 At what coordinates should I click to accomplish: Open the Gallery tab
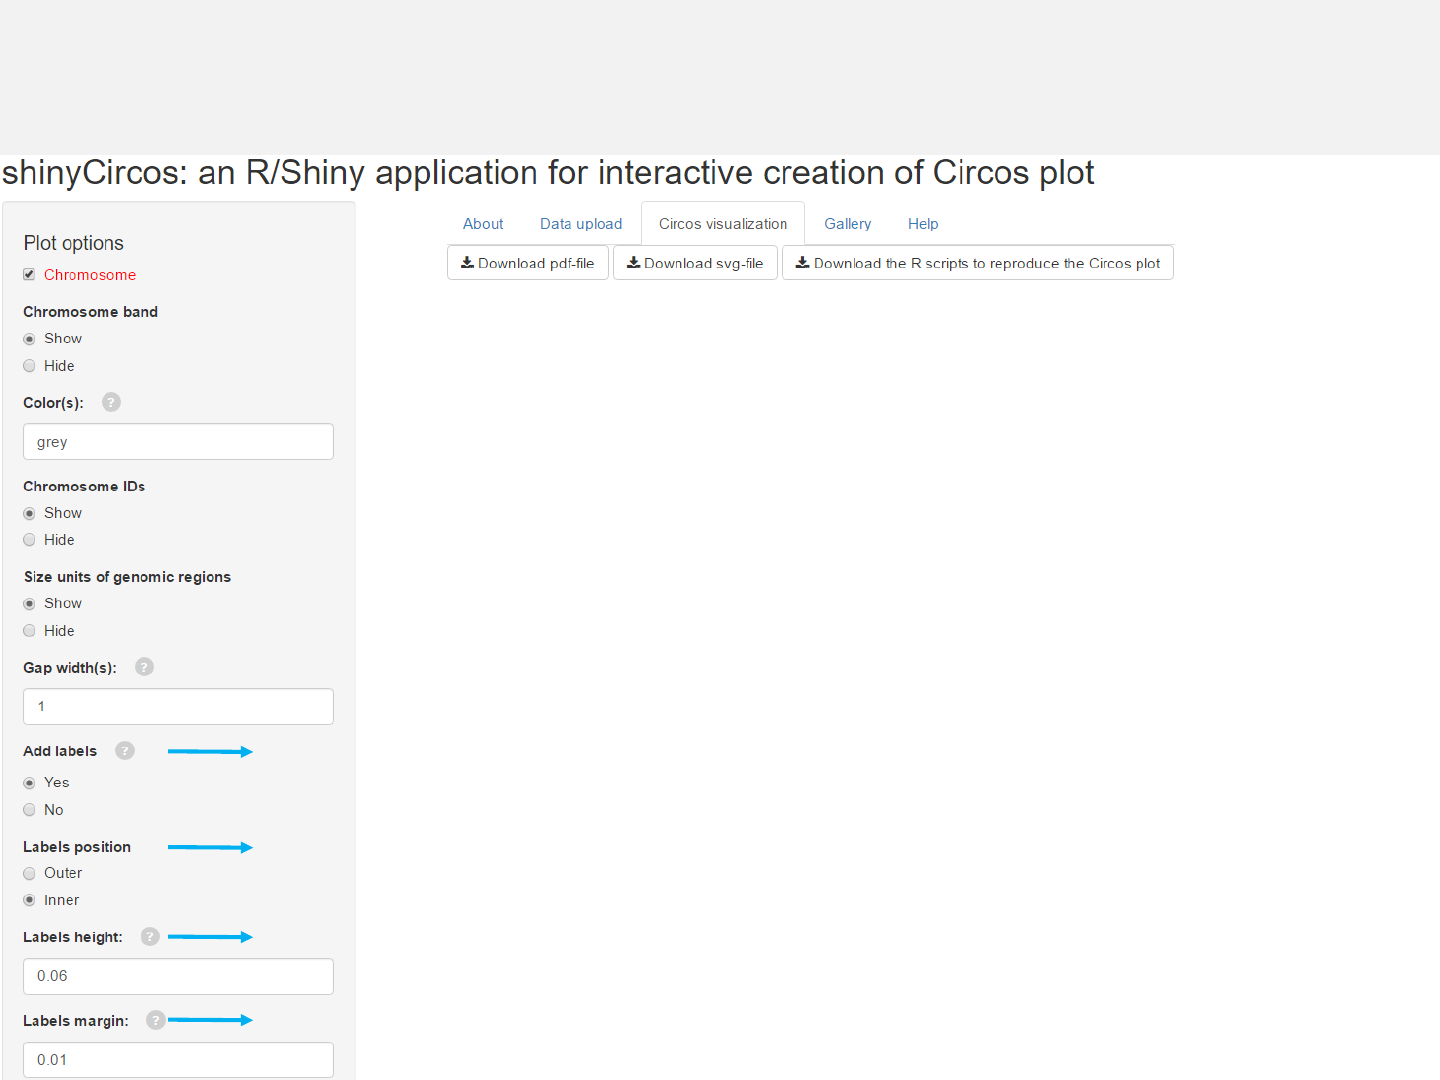pos(848,224)
